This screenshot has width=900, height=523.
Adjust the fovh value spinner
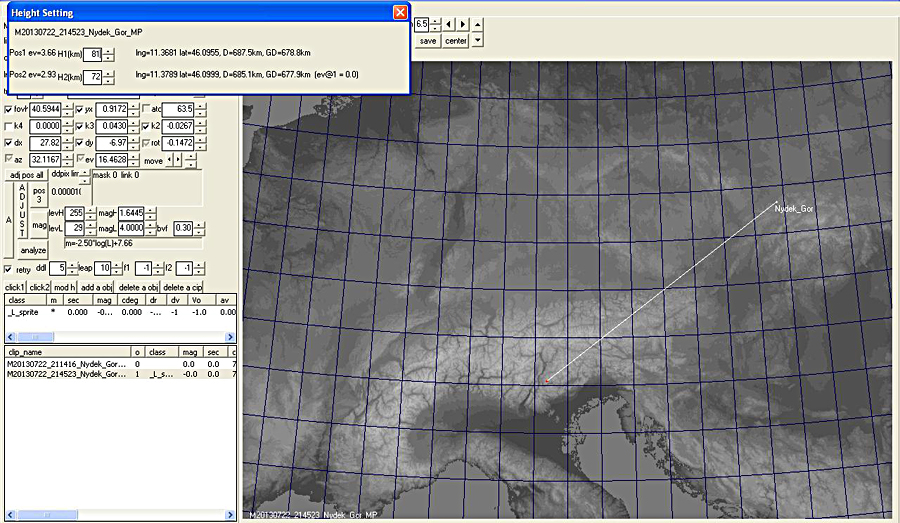point(68,109)
